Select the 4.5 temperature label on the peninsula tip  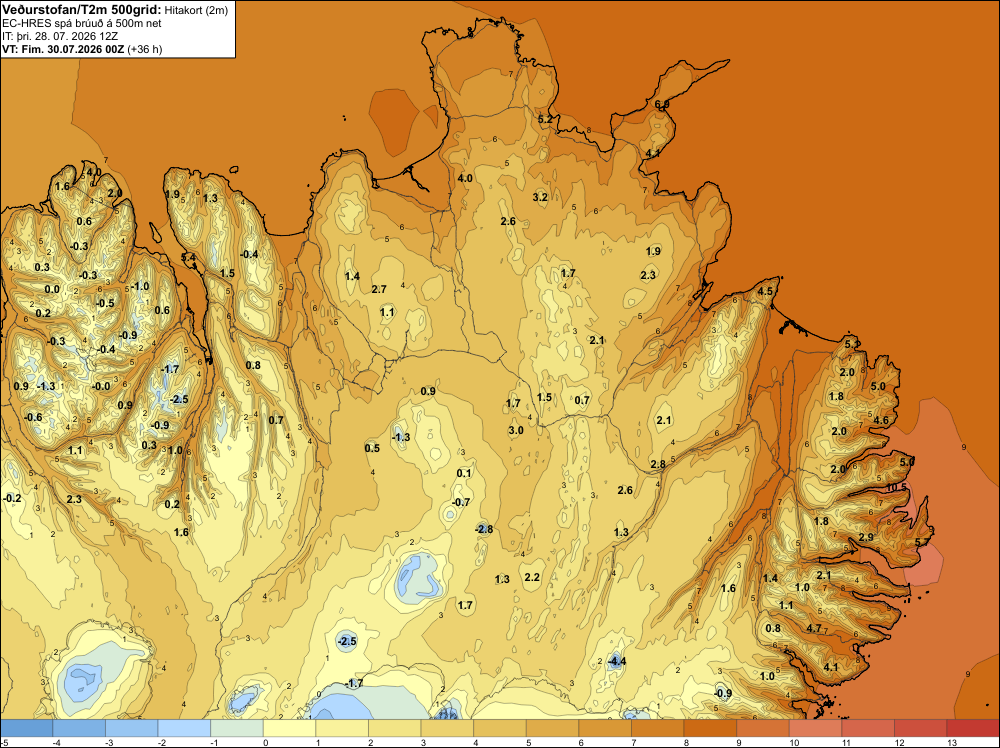[x=765, y=291]
